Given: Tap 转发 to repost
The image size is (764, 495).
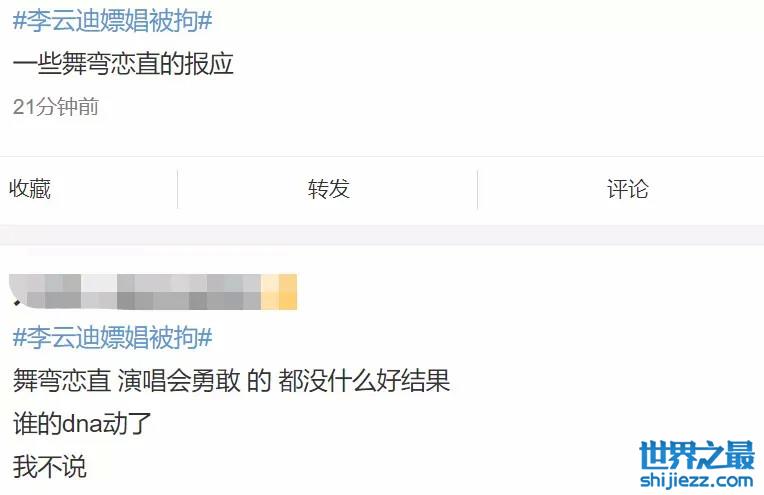Looking at the screenshot, I should pos(328,189).
